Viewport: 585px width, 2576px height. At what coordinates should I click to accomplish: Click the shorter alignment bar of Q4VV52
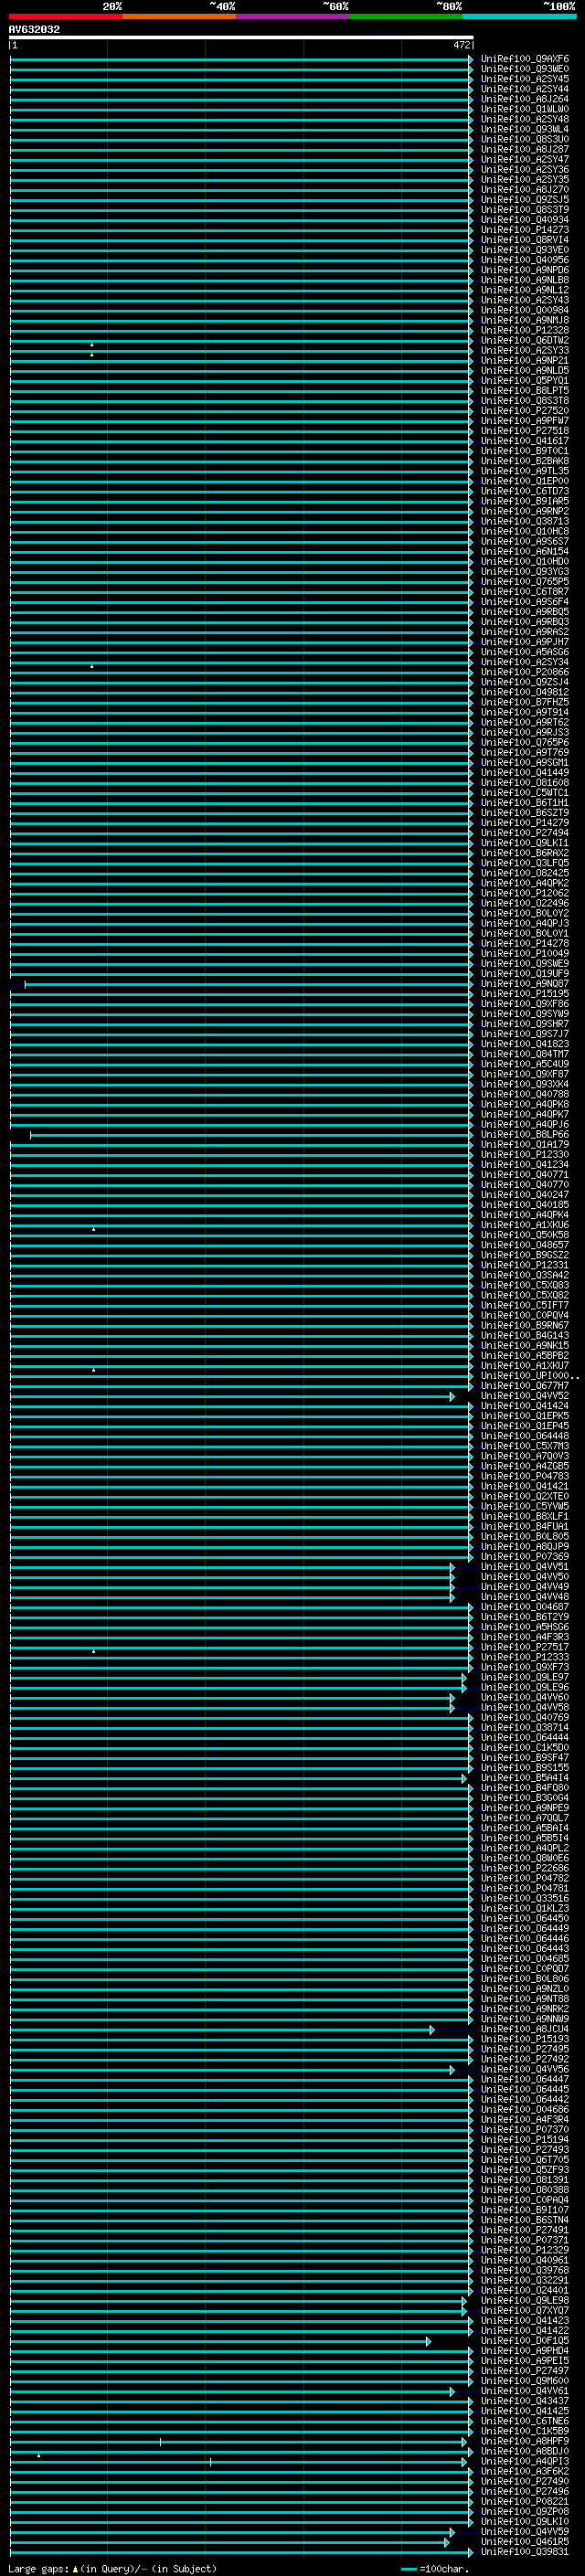(232, 1396)
